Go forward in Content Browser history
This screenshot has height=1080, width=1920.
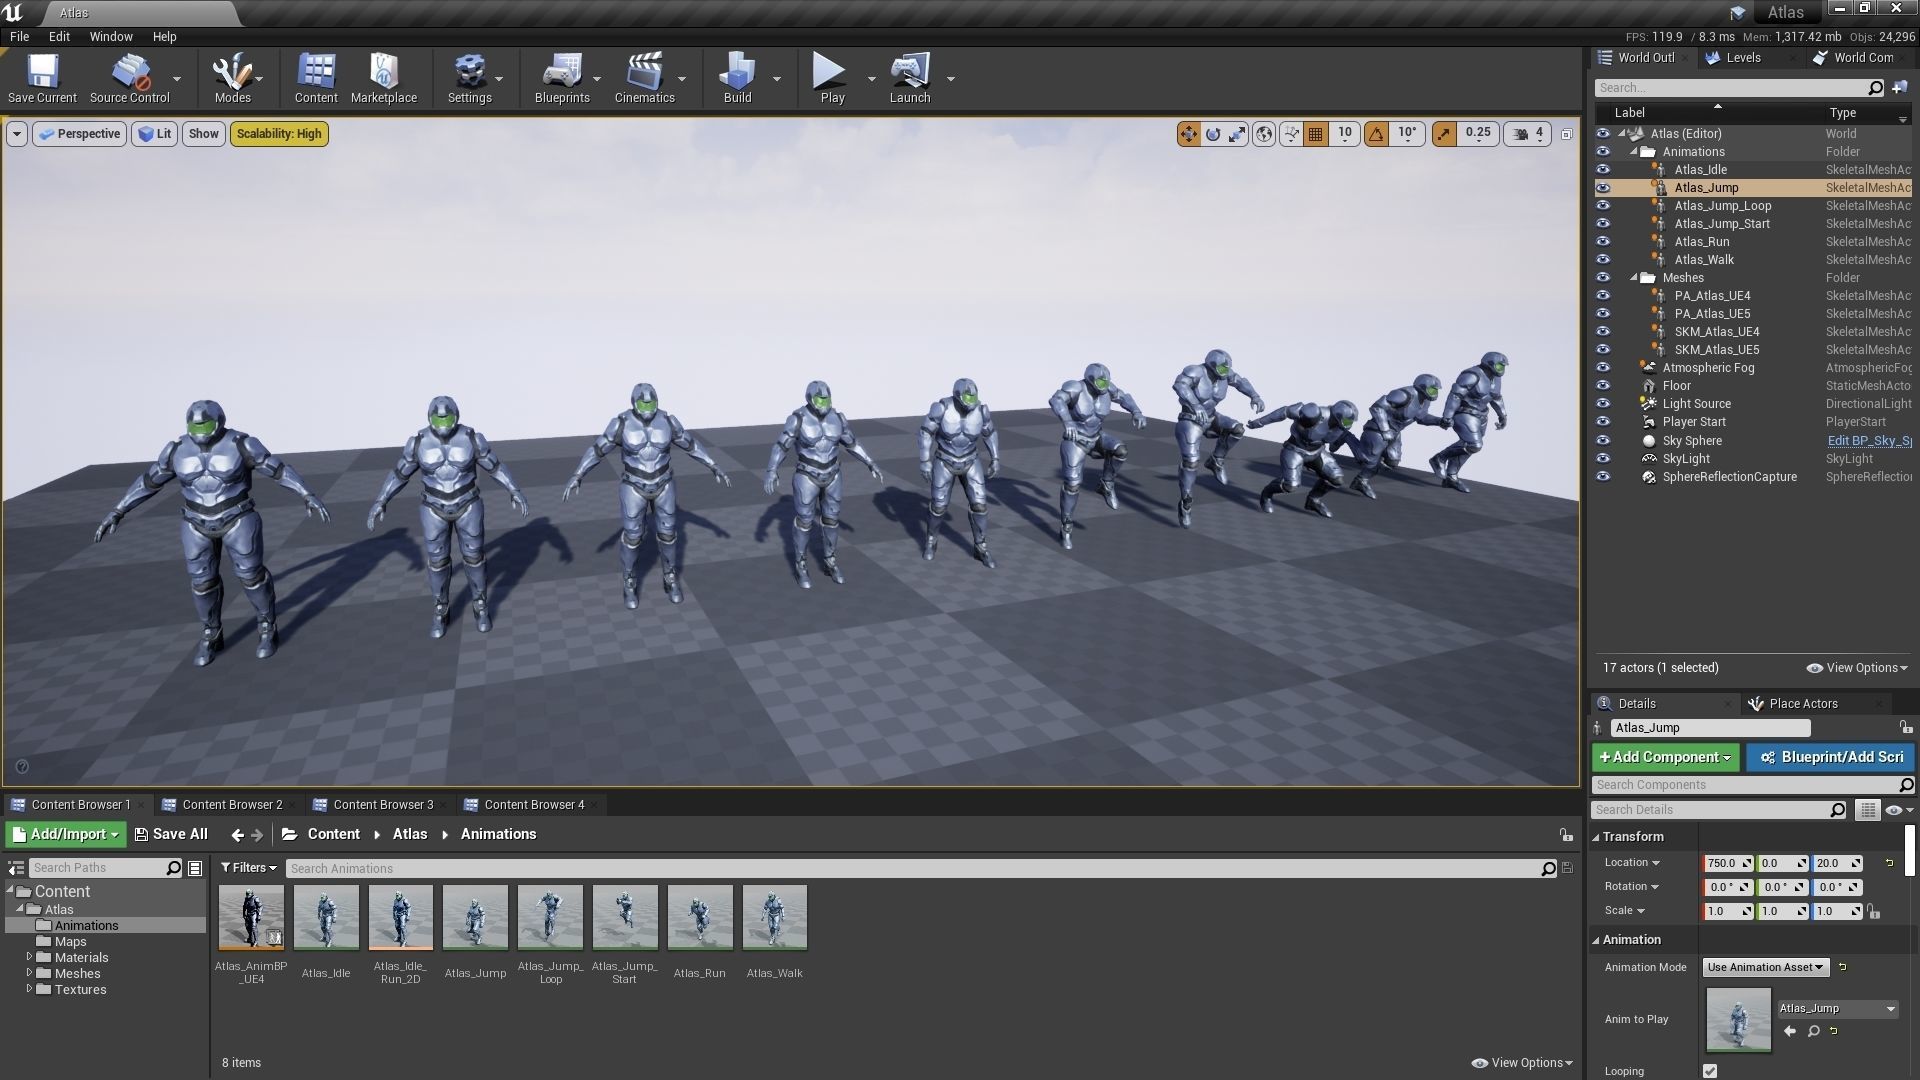click(x=257, y=835)
